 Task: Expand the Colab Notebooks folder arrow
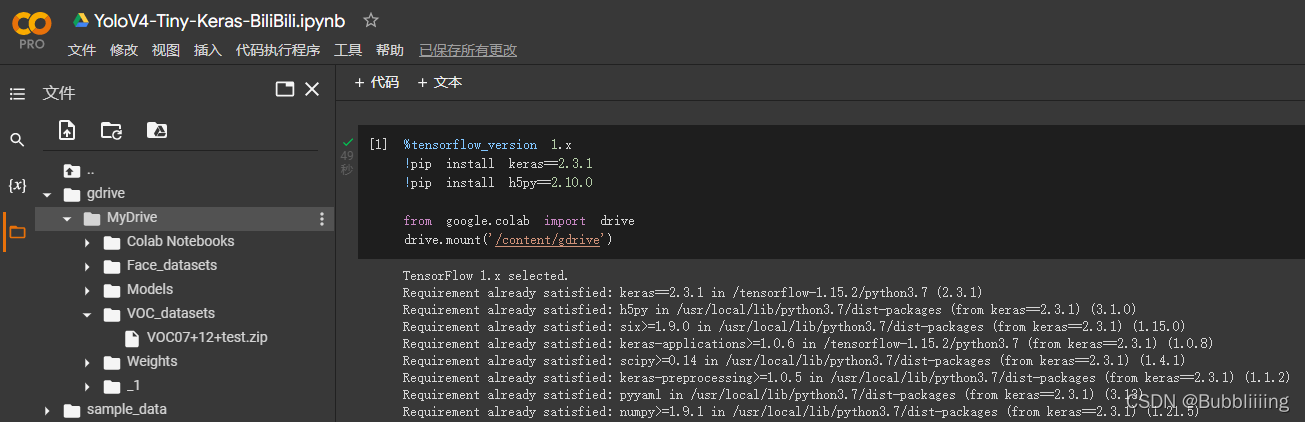(x=87, y=242)
